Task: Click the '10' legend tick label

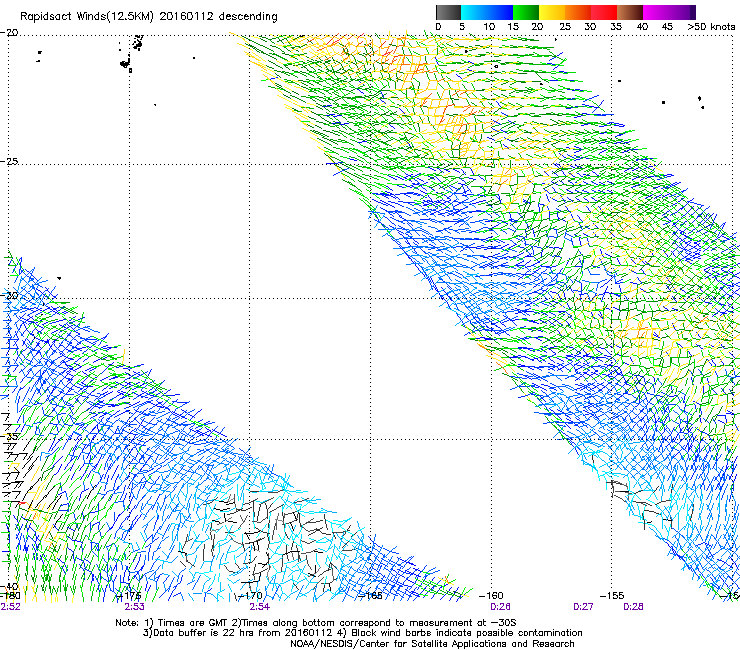Action: [489, 27]
